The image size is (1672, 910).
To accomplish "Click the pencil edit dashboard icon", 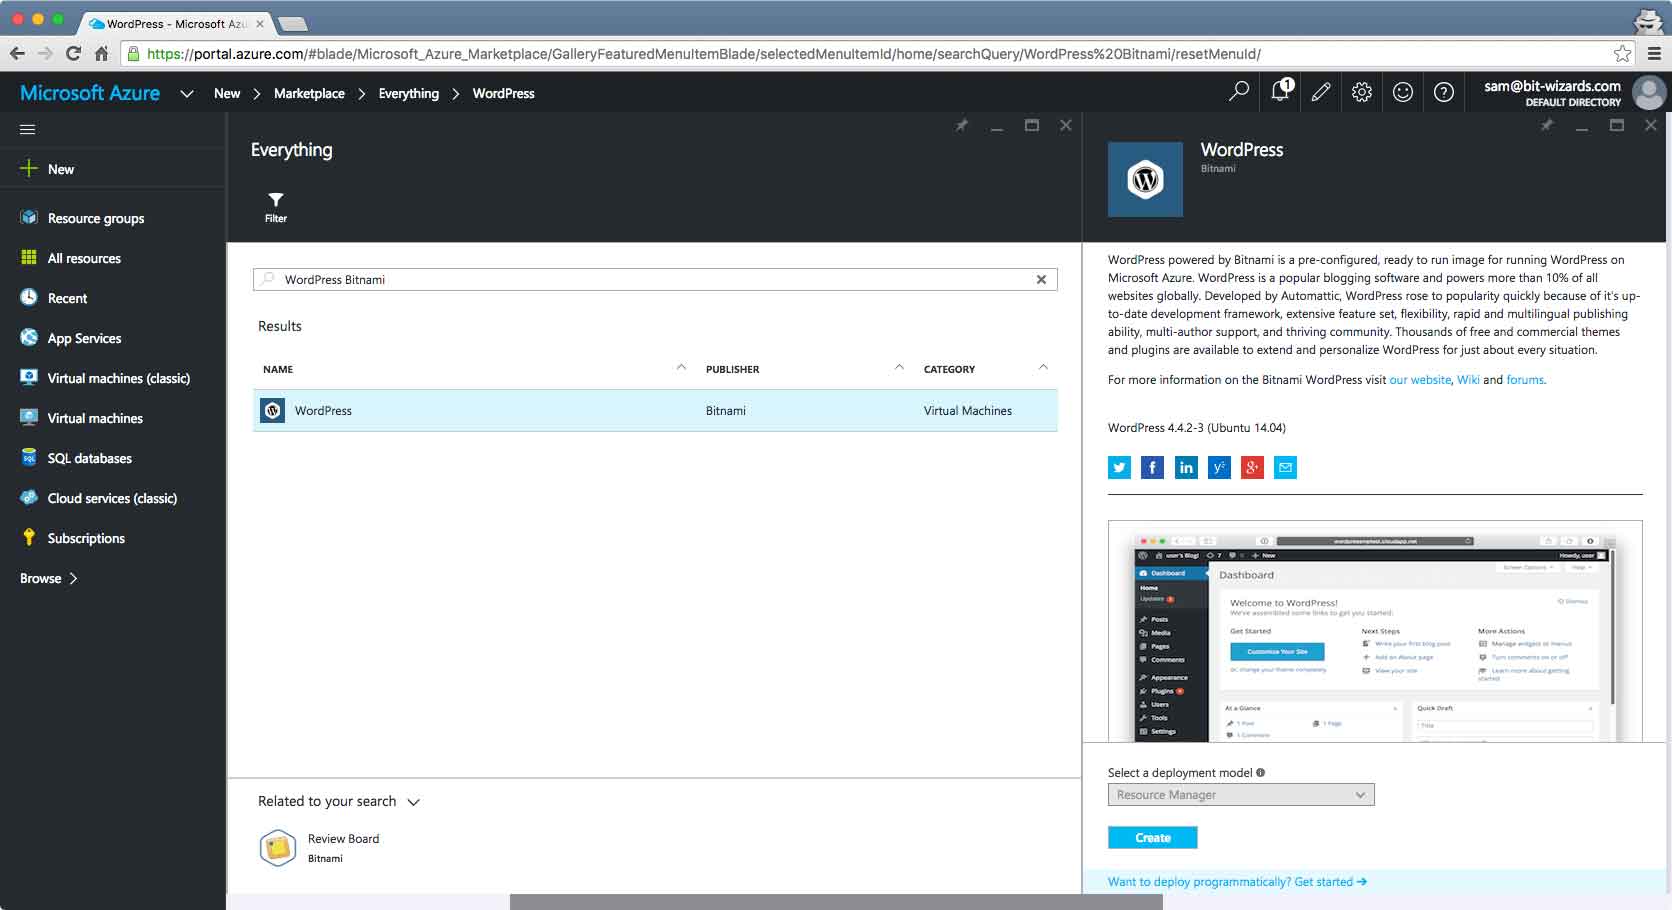I will tap(1321, 92).
